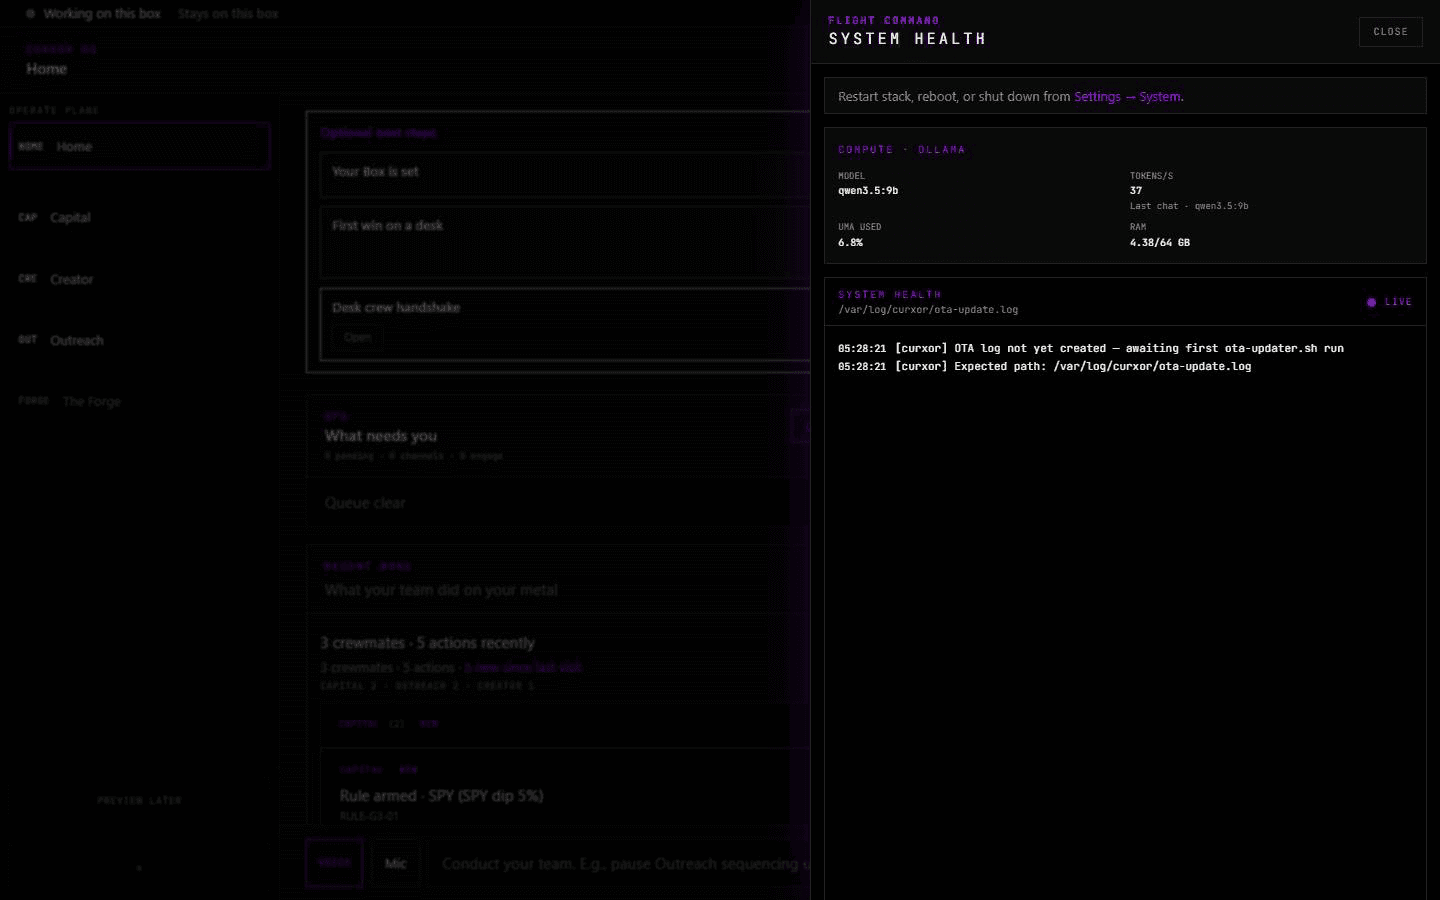The width and height of the screenshot is (1440, 900).
Task: Click the 'Expected path' log line
Action: coord(1044,366)
